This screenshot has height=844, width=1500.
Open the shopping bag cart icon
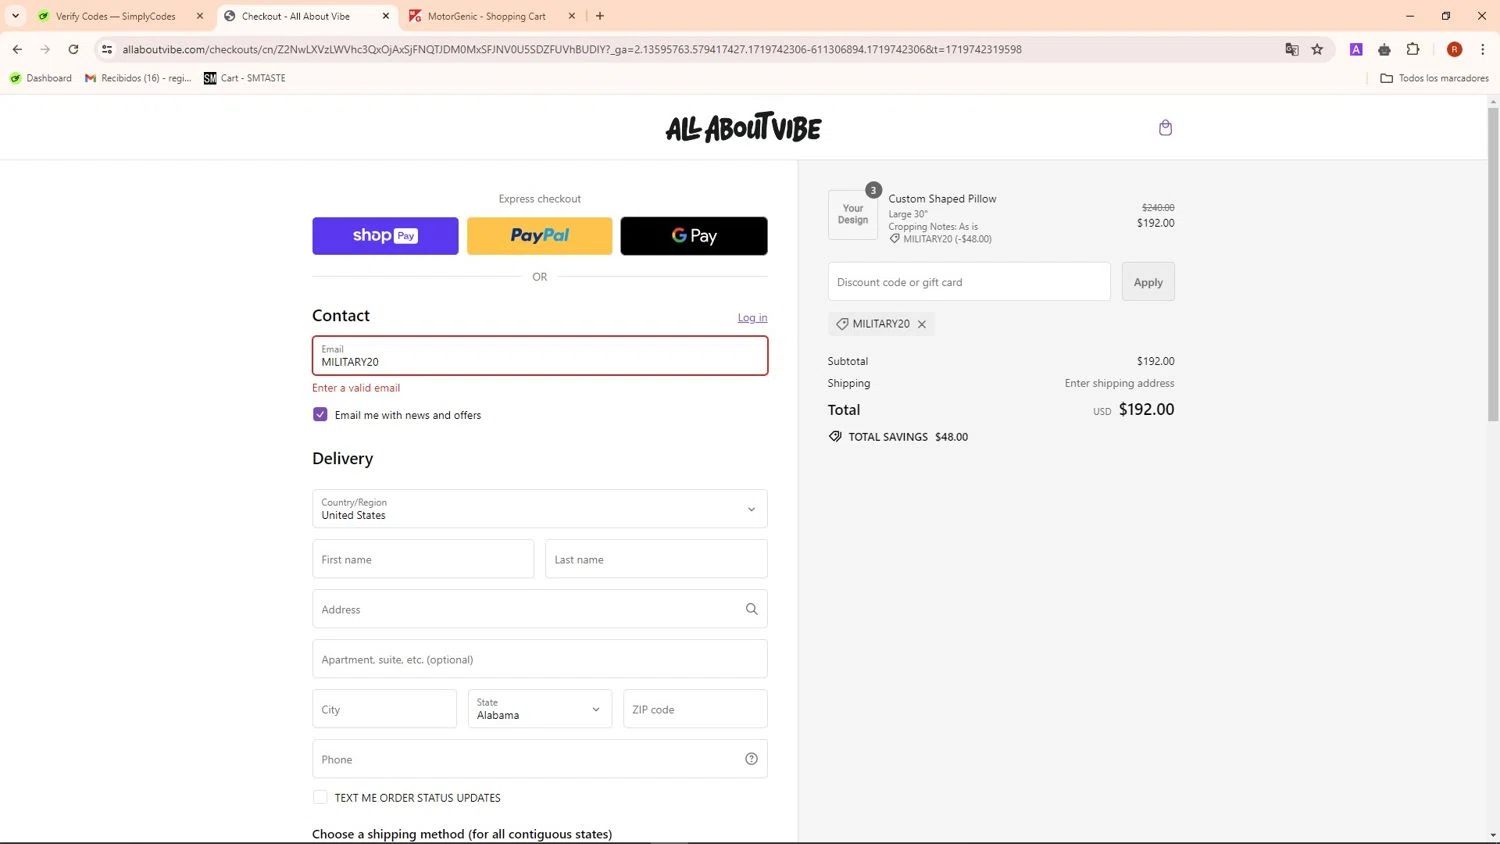click(x=1165, y=128)
